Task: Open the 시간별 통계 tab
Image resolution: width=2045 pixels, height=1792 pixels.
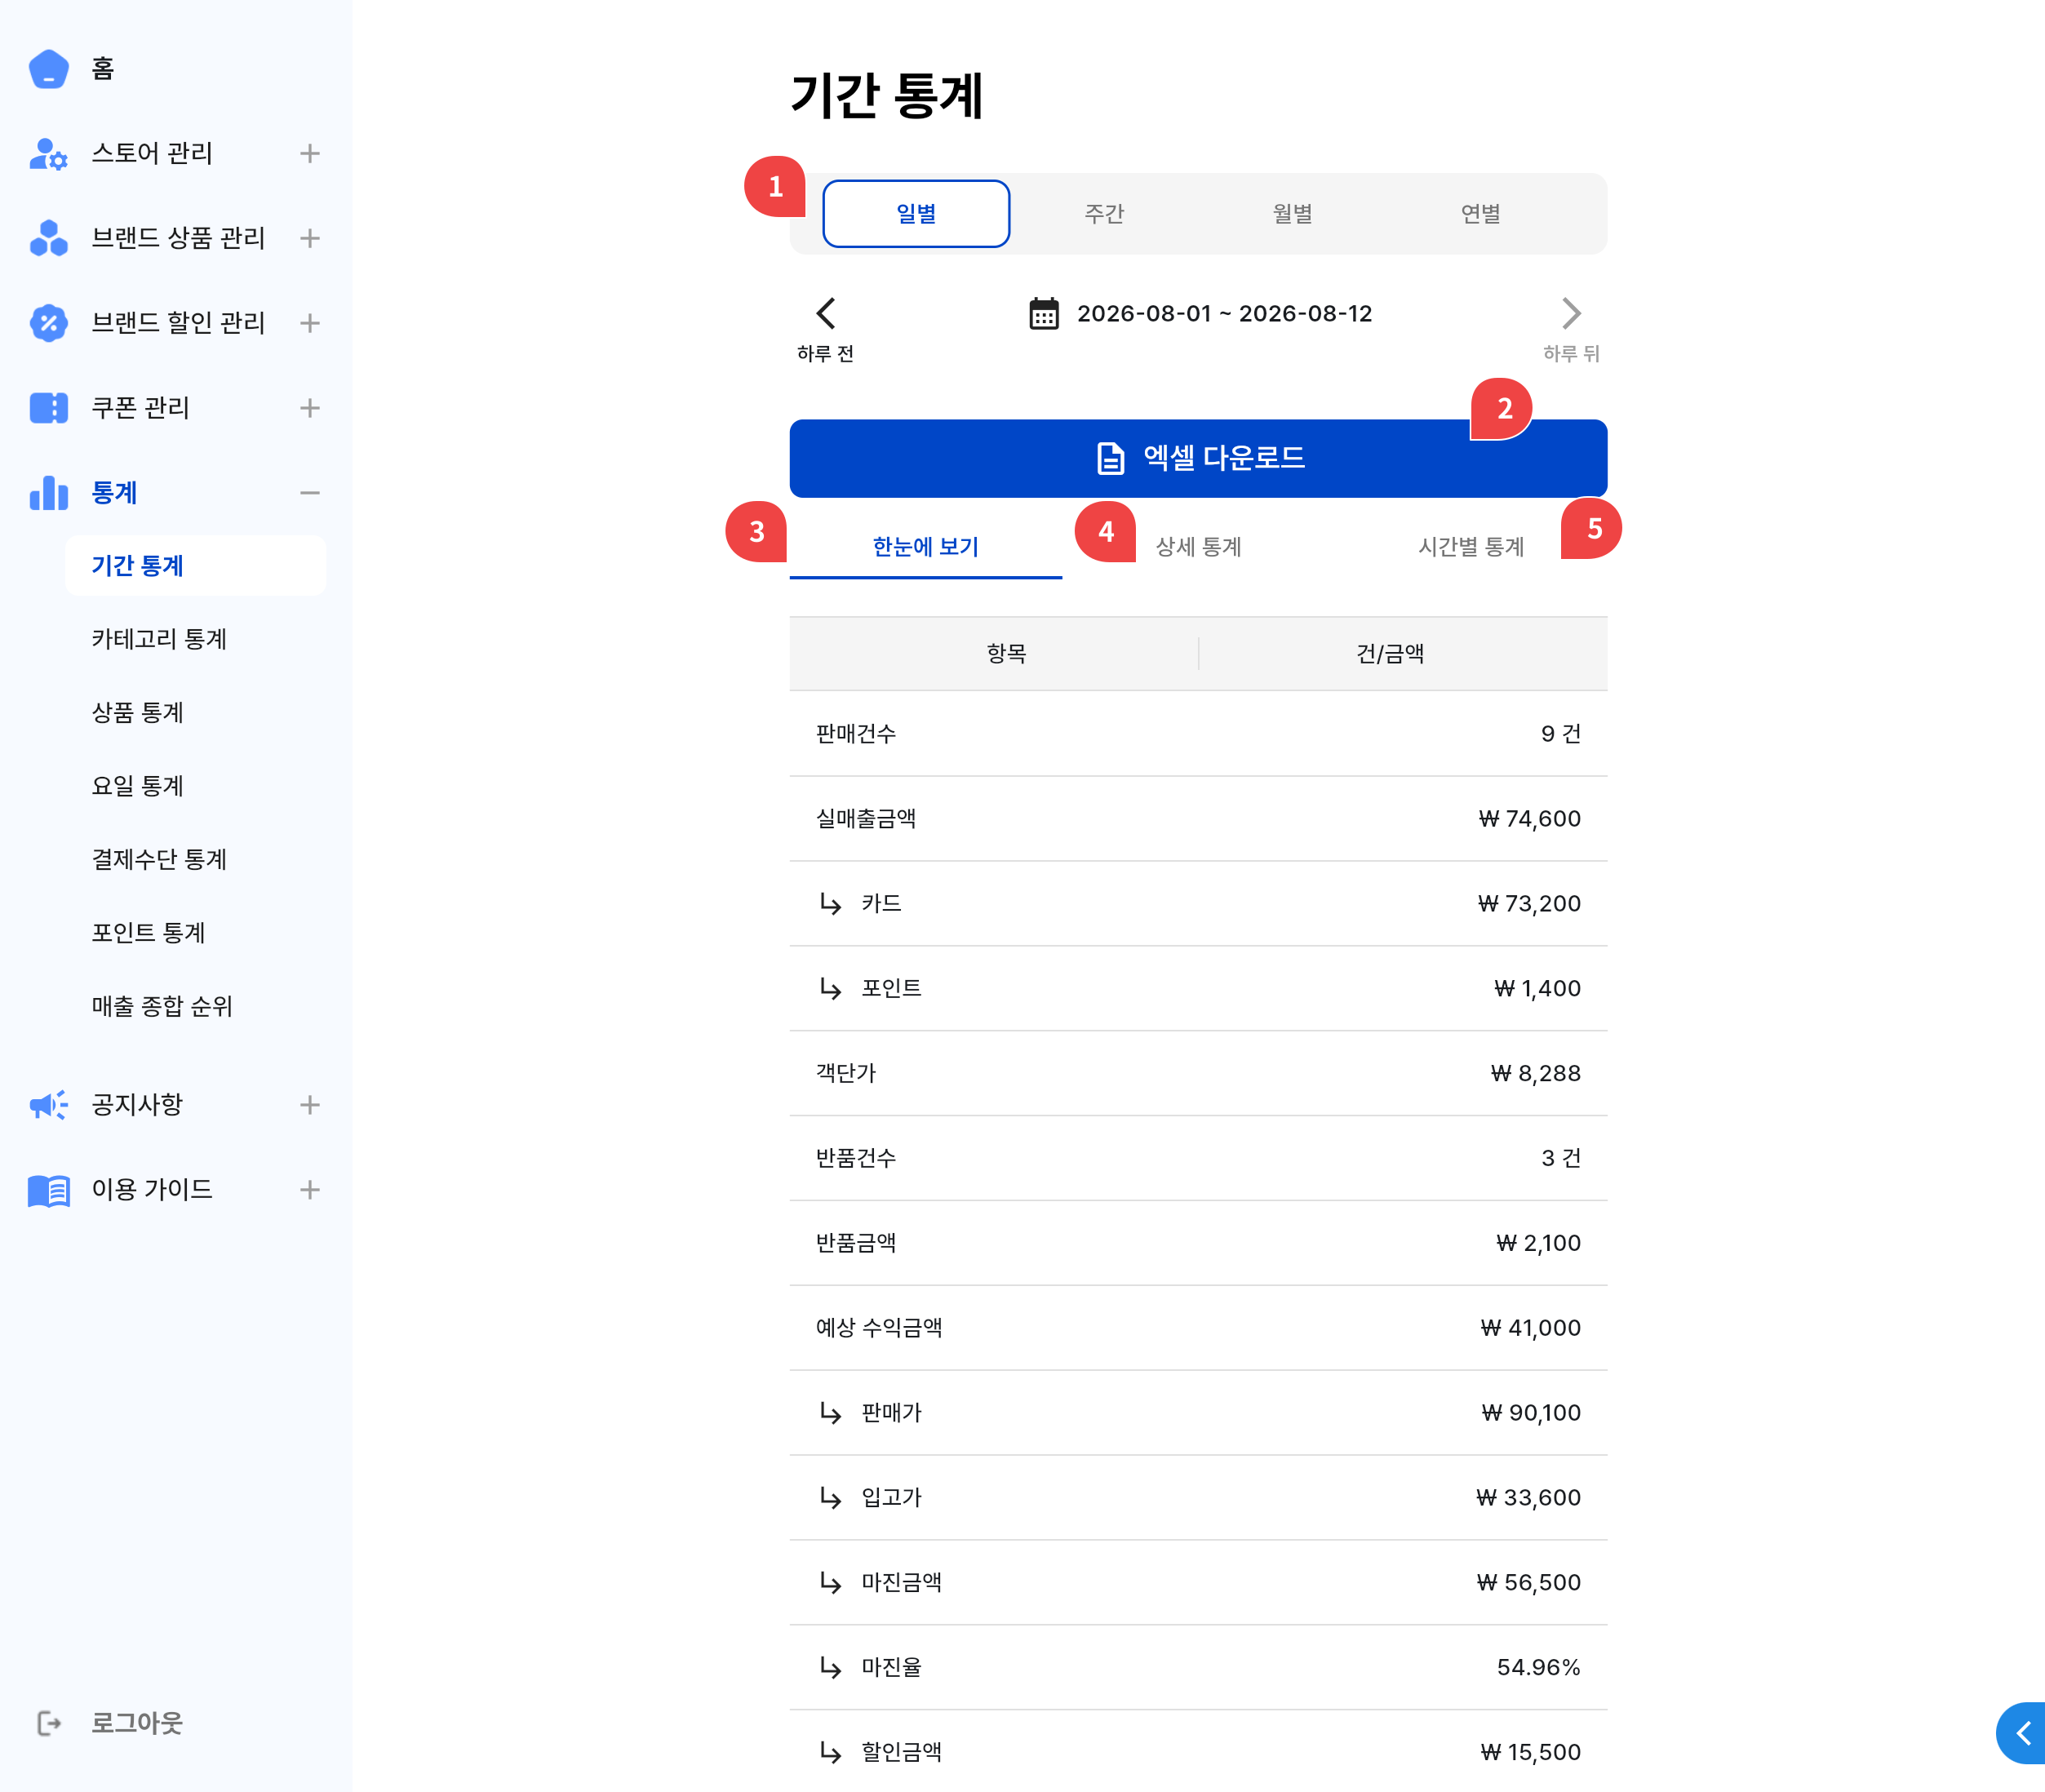Action: pos(1471,547)
